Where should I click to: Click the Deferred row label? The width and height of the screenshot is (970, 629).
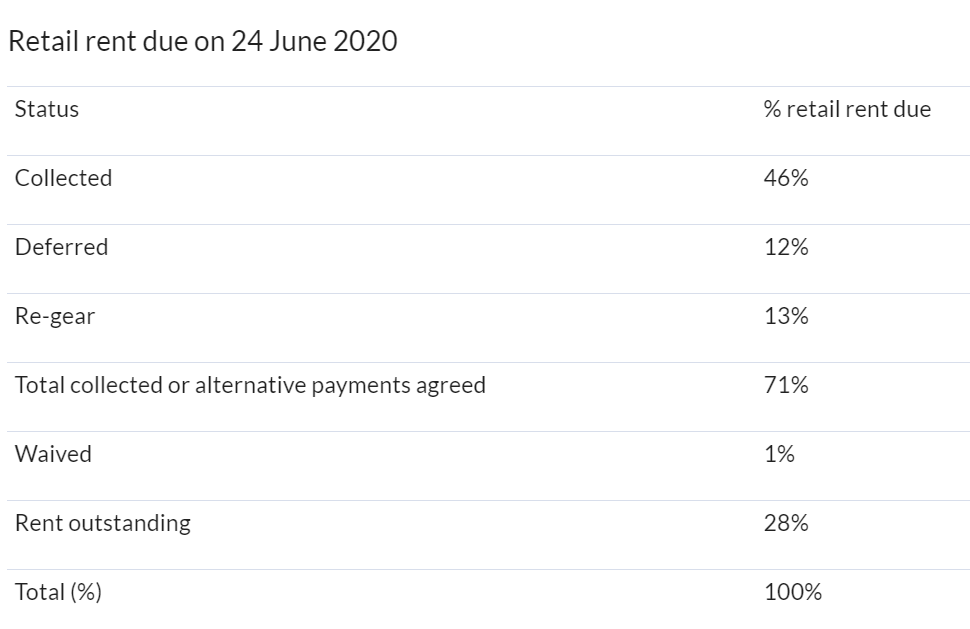tap(61, 247)
